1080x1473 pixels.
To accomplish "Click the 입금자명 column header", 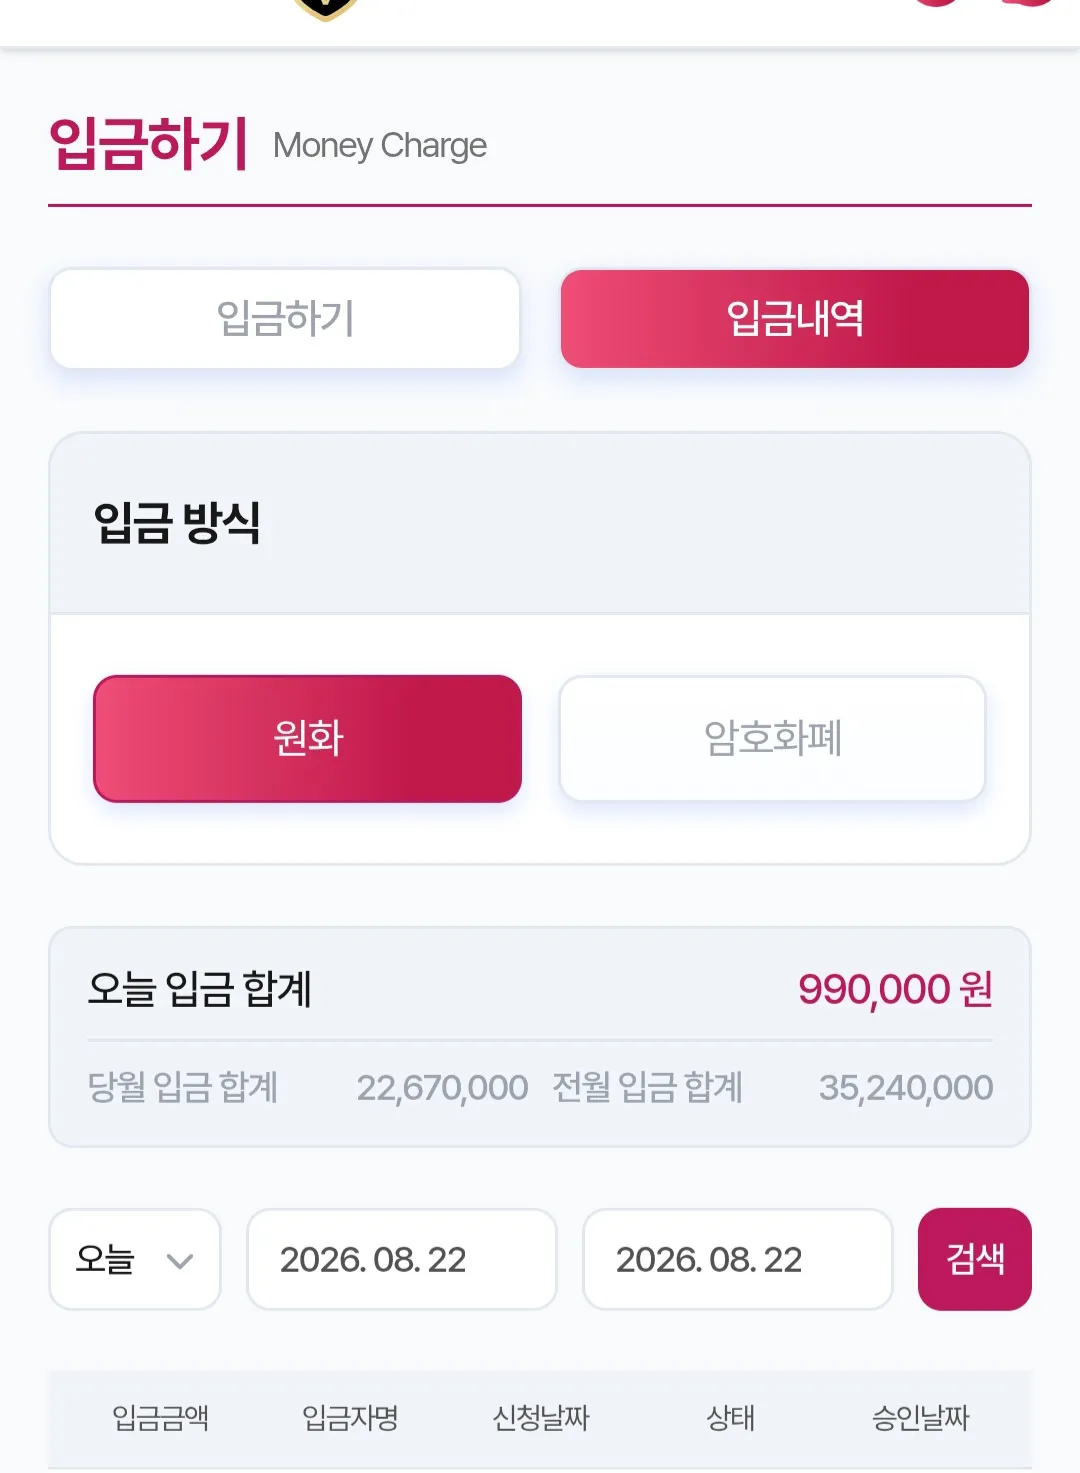I will 350,1417.
